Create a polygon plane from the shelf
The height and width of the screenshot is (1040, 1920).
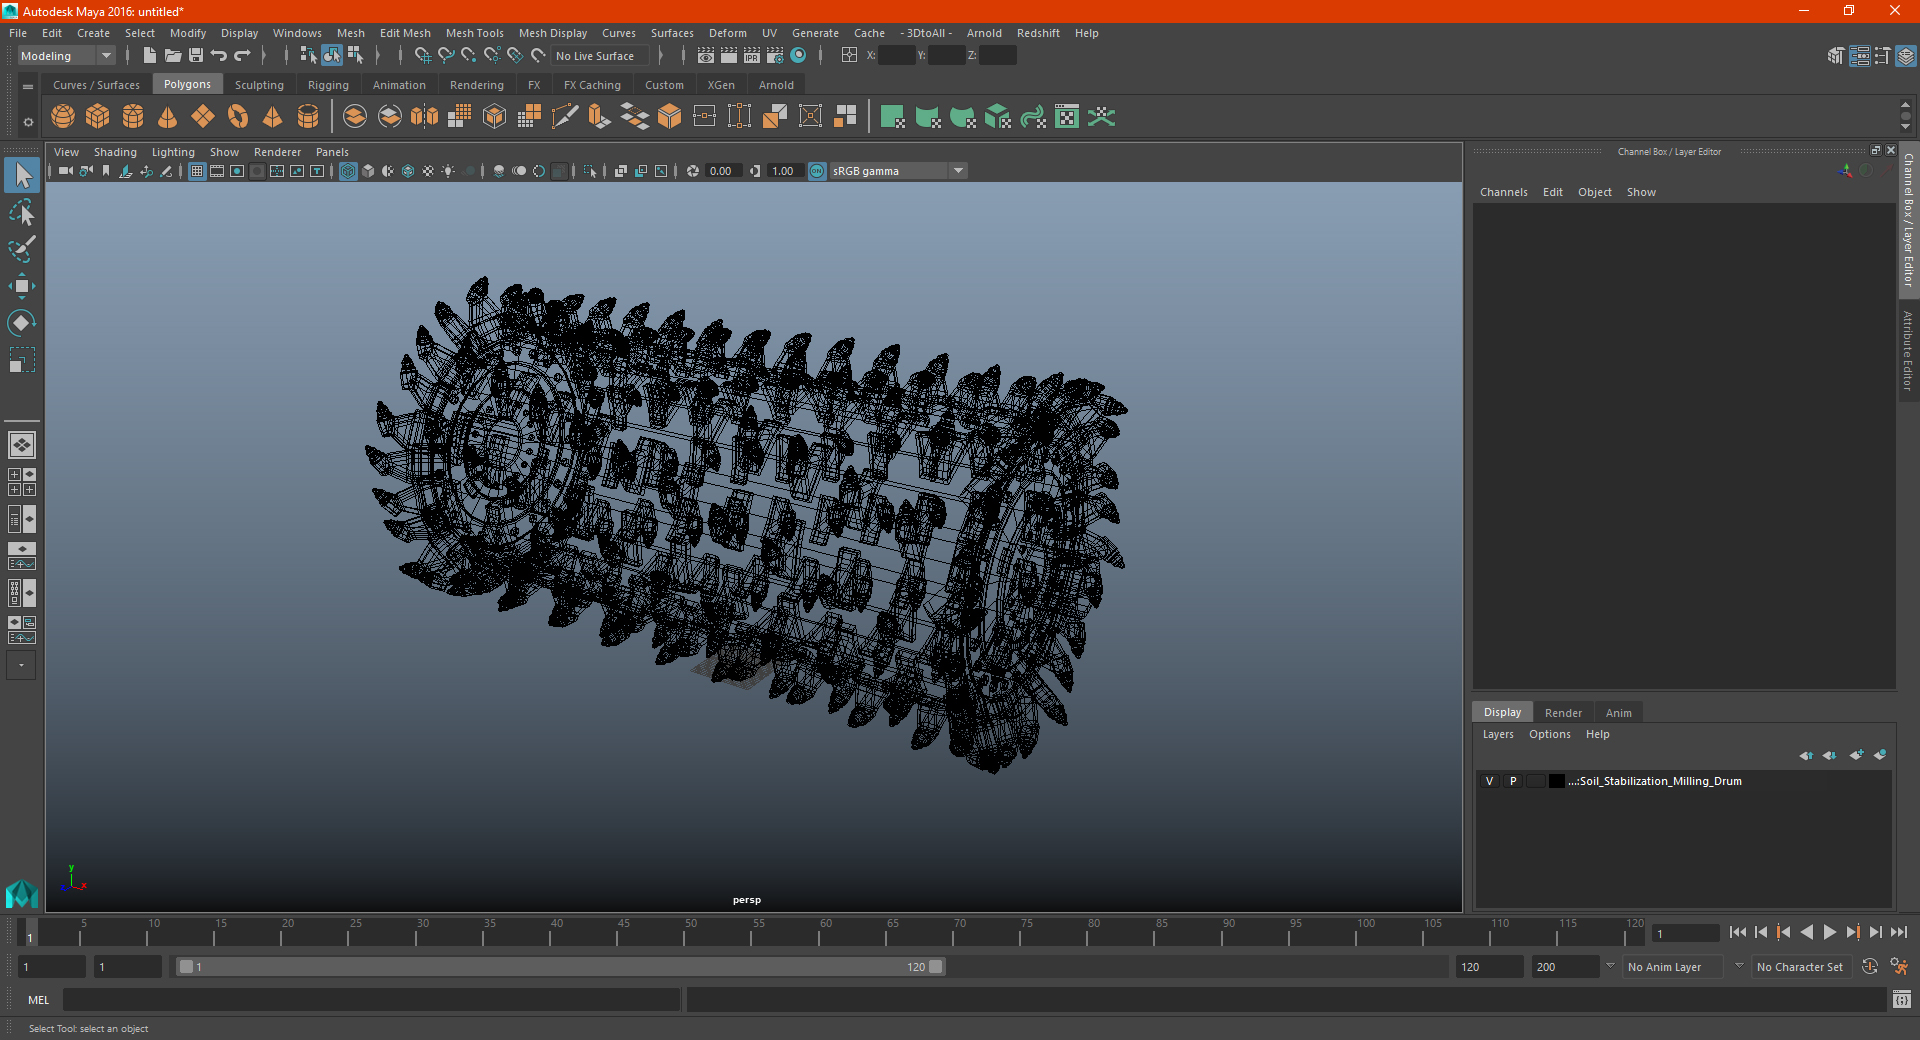(x=203, y=117)
